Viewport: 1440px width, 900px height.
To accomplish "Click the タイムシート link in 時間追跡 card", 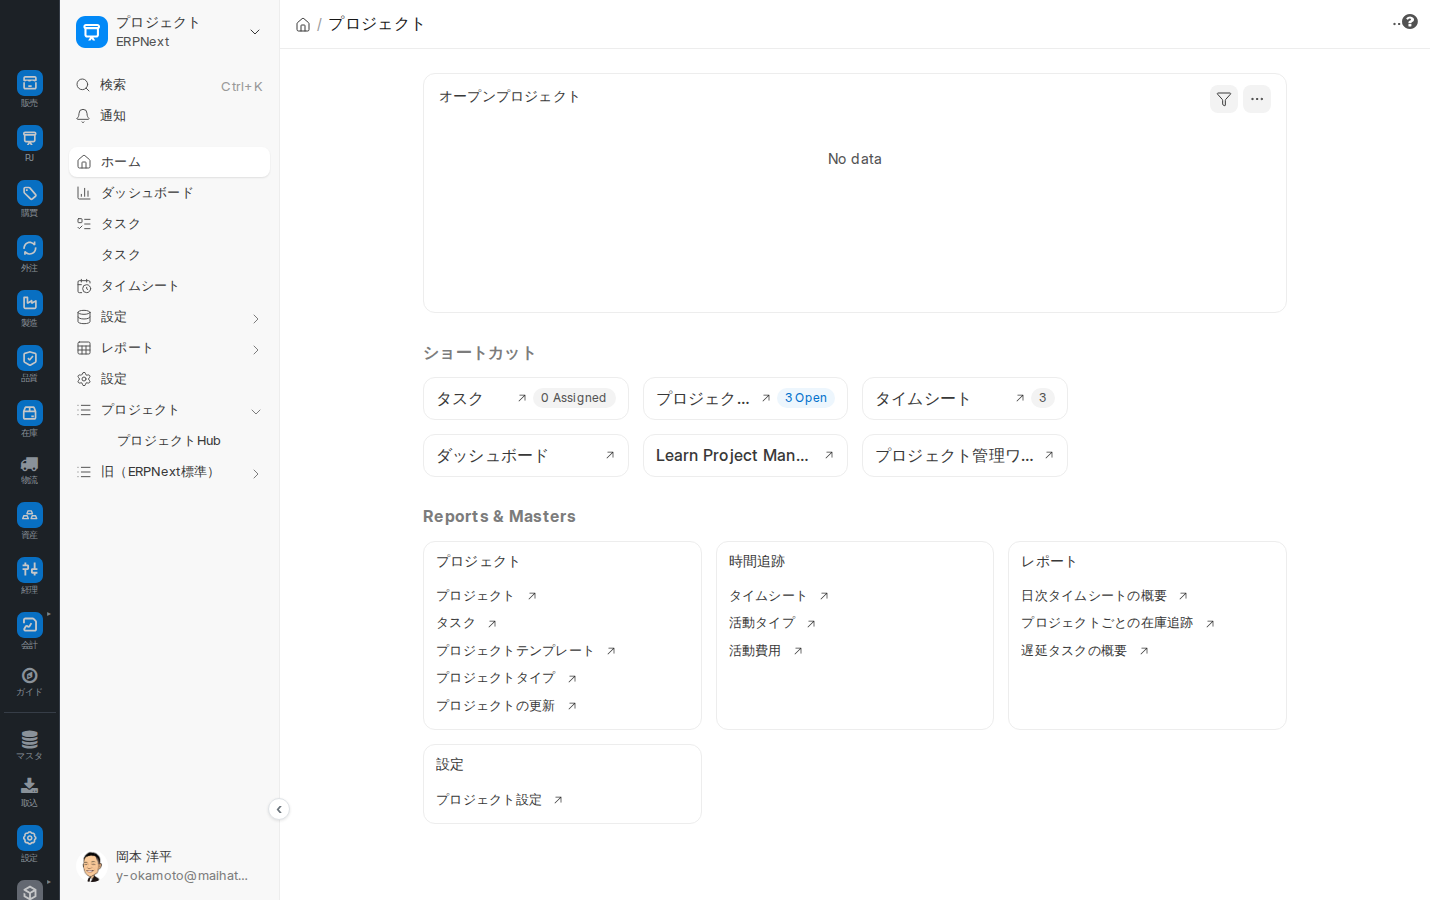I will 768,596.
